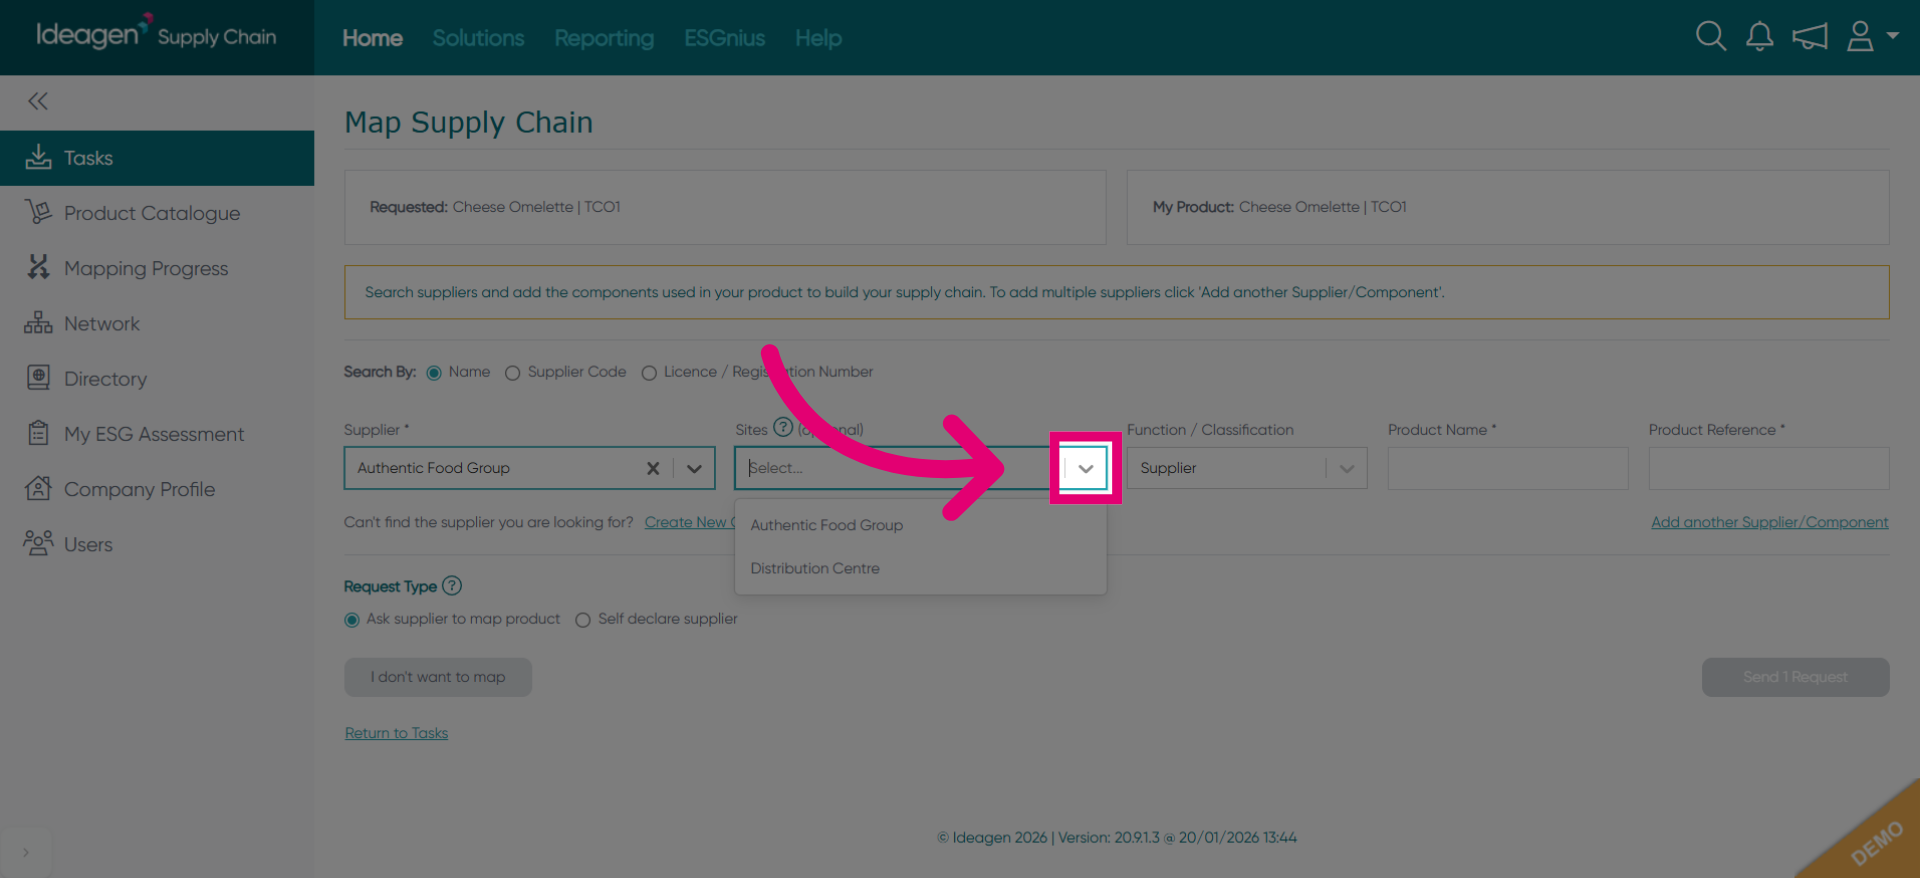Open the Solutions menu

pos(478,38)
